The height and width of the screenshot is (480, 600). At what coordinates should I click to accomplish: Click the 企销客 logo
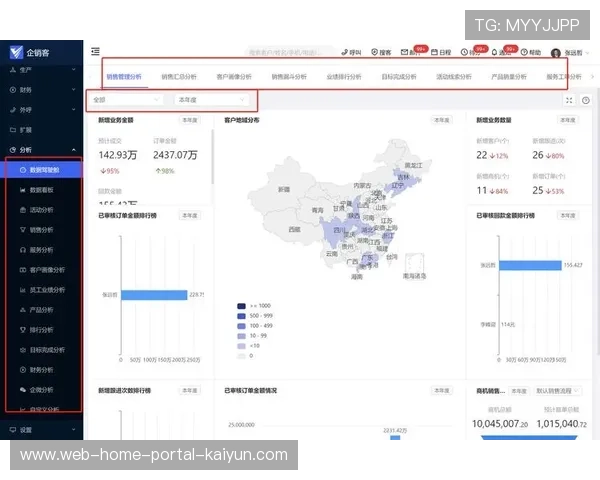pos(29,52)
